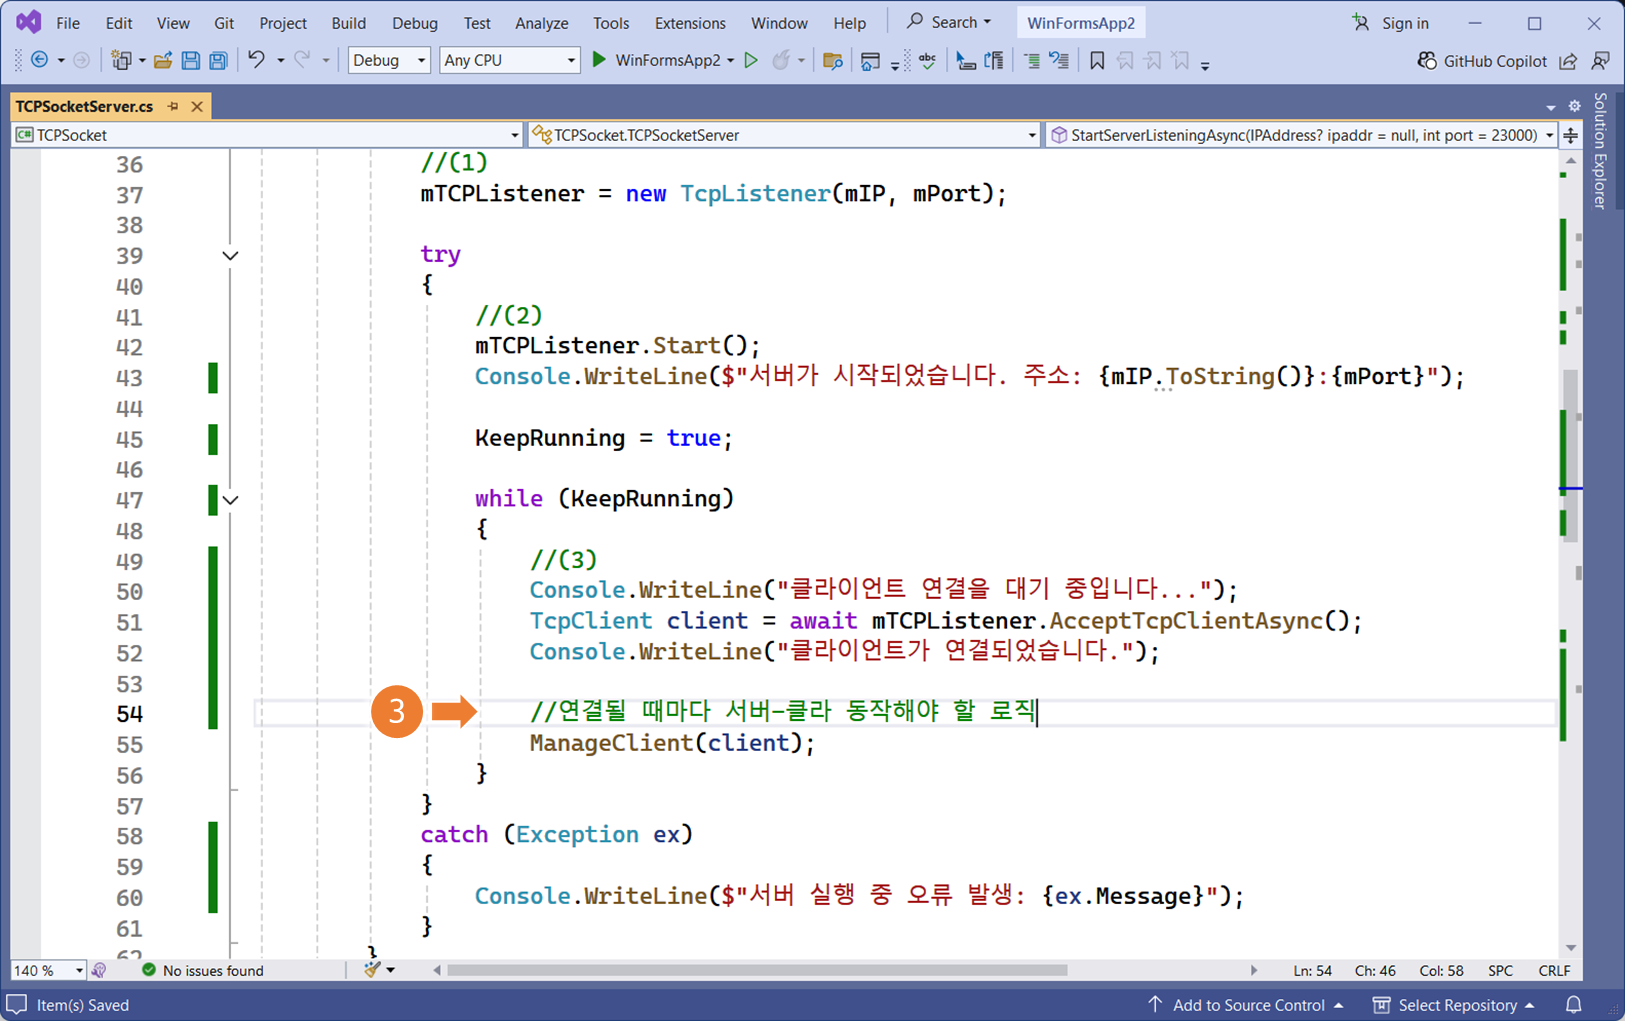Open the StartServerListeningAsync member dropdown
Viewport: 1625px width, 1021px height.
point(1301,135)
